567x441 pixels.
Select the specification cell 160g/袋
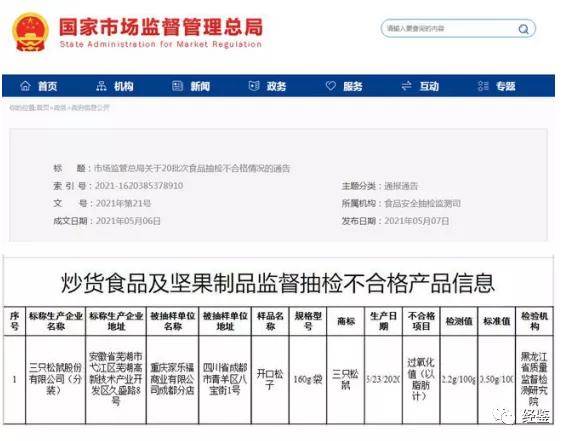point(308,380)
